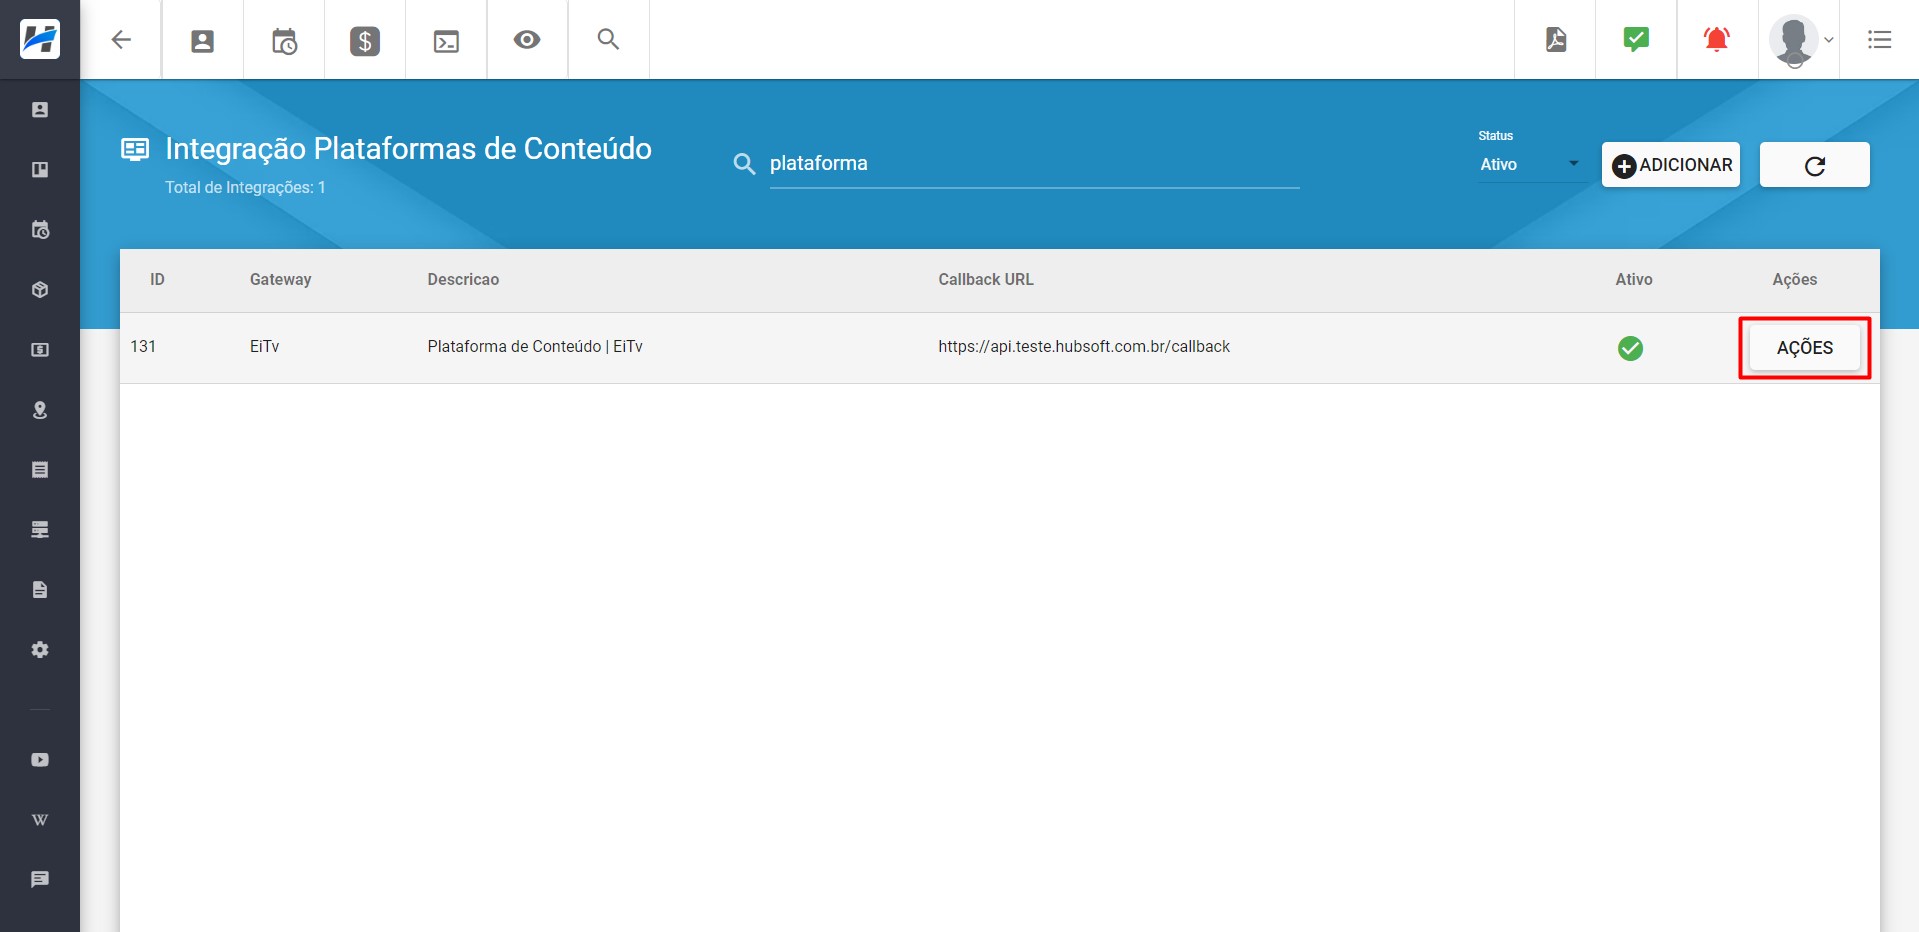Click the Wiki W icon in sidebar

[40, 819]
